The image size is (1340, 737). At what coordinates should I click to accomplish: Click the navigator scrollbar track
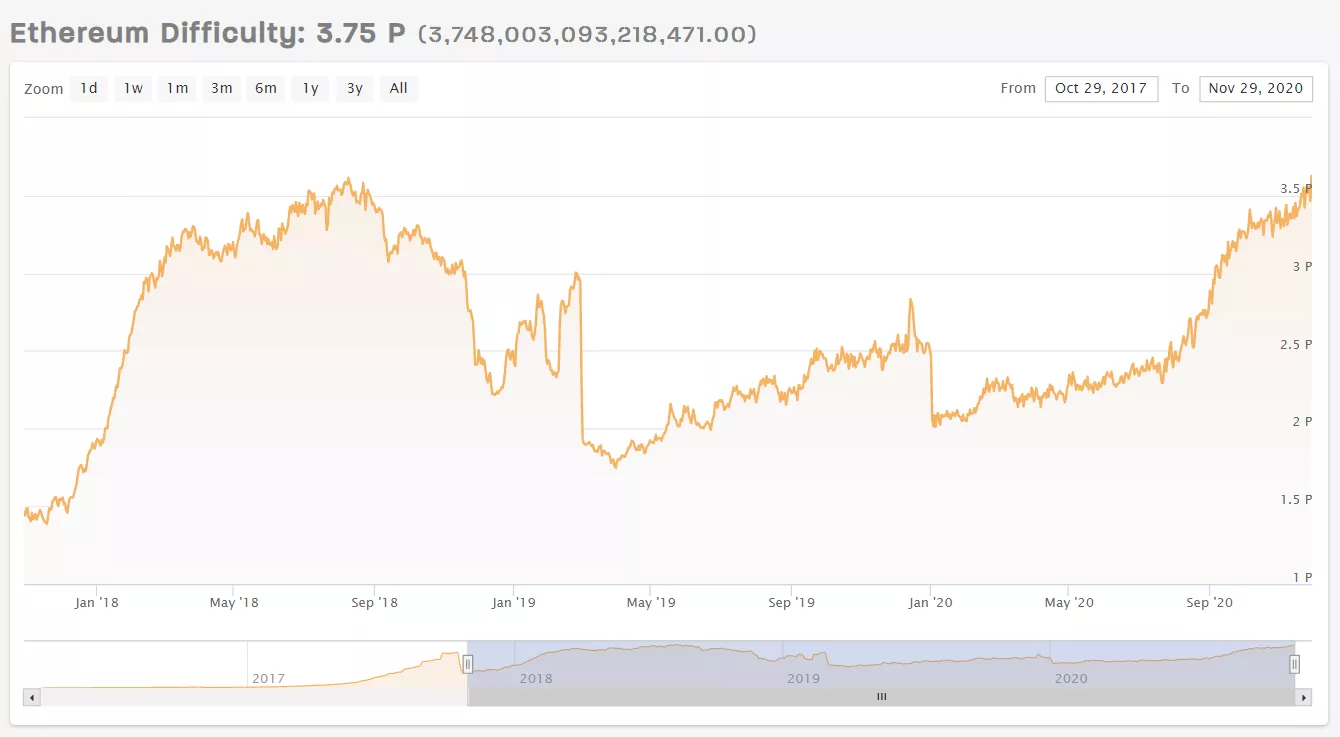coord(881,696)
